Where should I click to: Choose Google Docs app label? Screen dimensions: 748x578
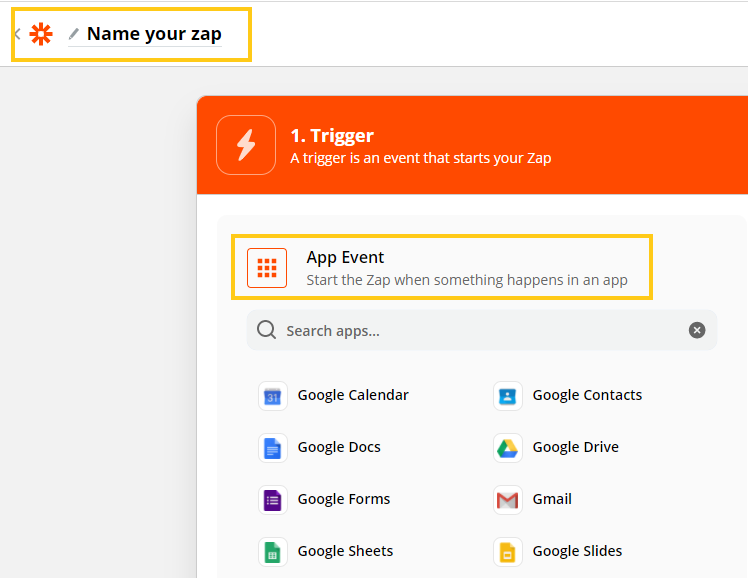(339, 447)
